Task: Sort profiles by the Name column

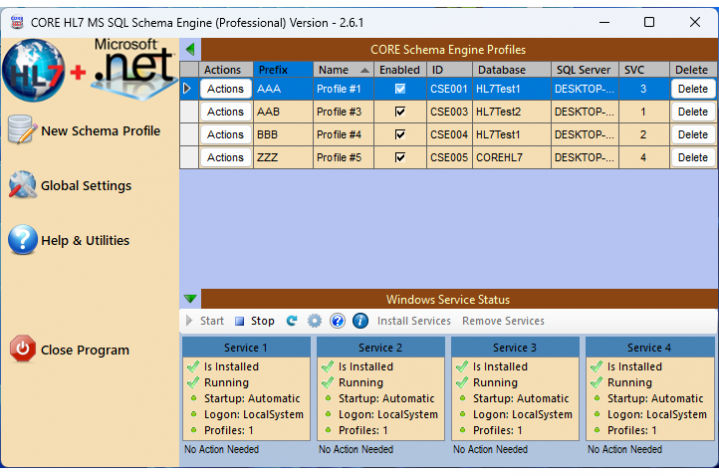Action: 343,70
